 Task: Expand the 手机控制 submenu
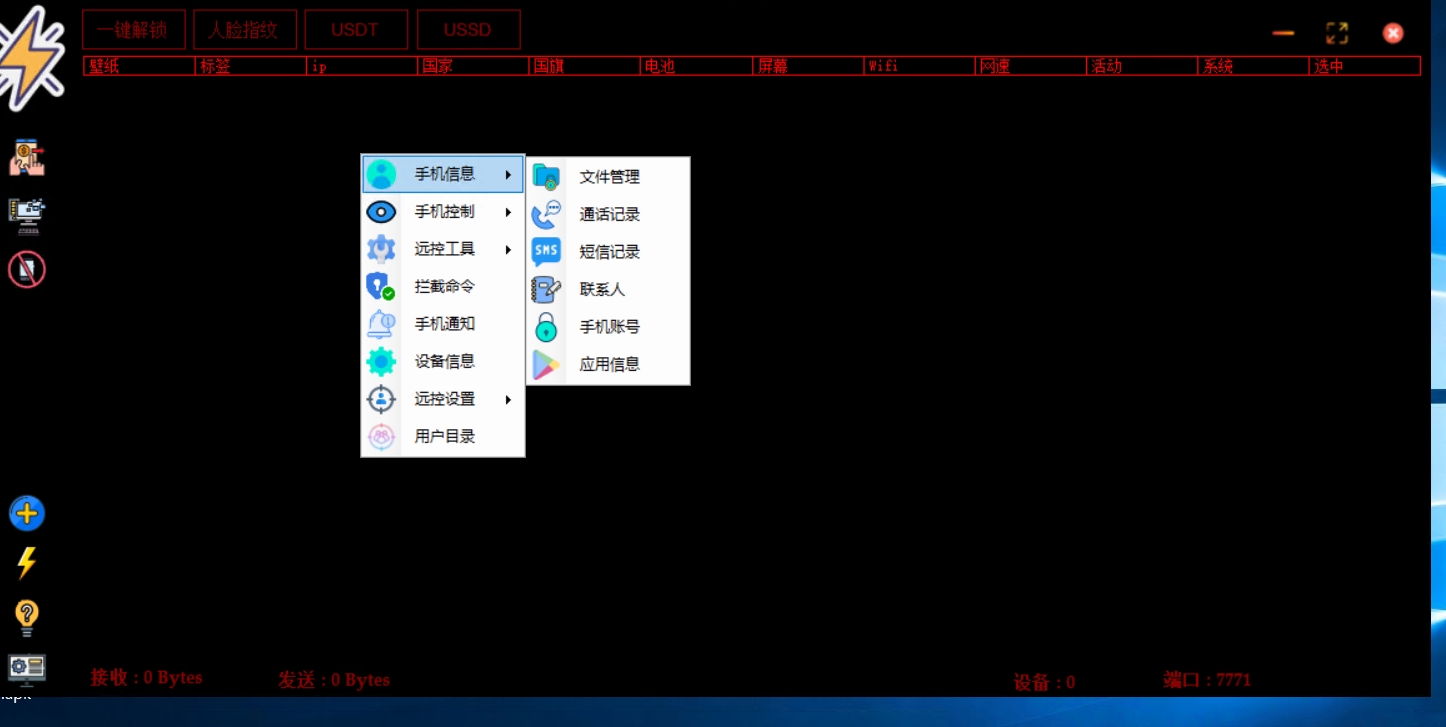(x=443, y=212)
